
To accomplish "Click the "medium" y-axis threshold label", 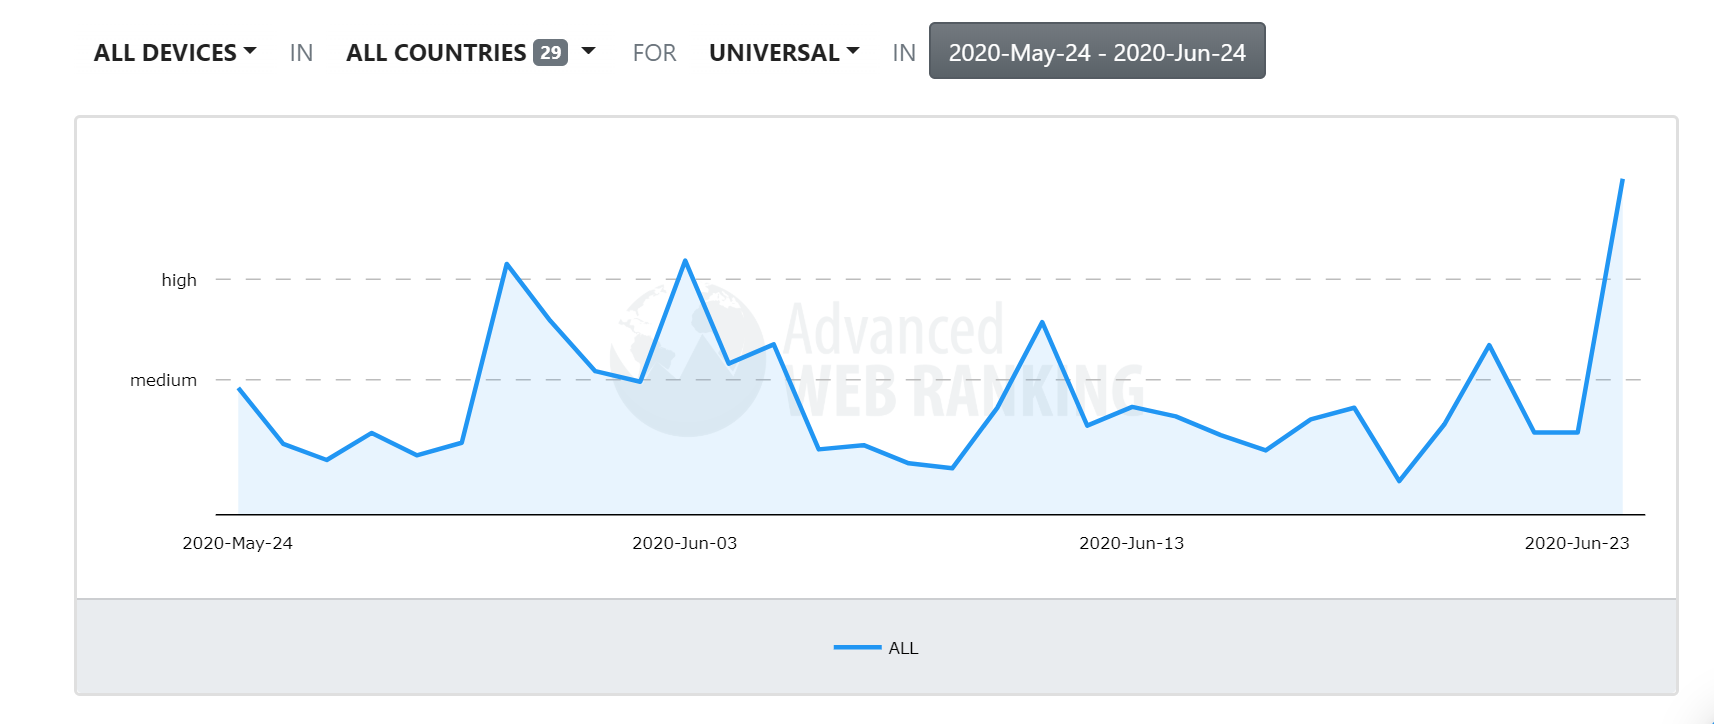I will [163, 380].
